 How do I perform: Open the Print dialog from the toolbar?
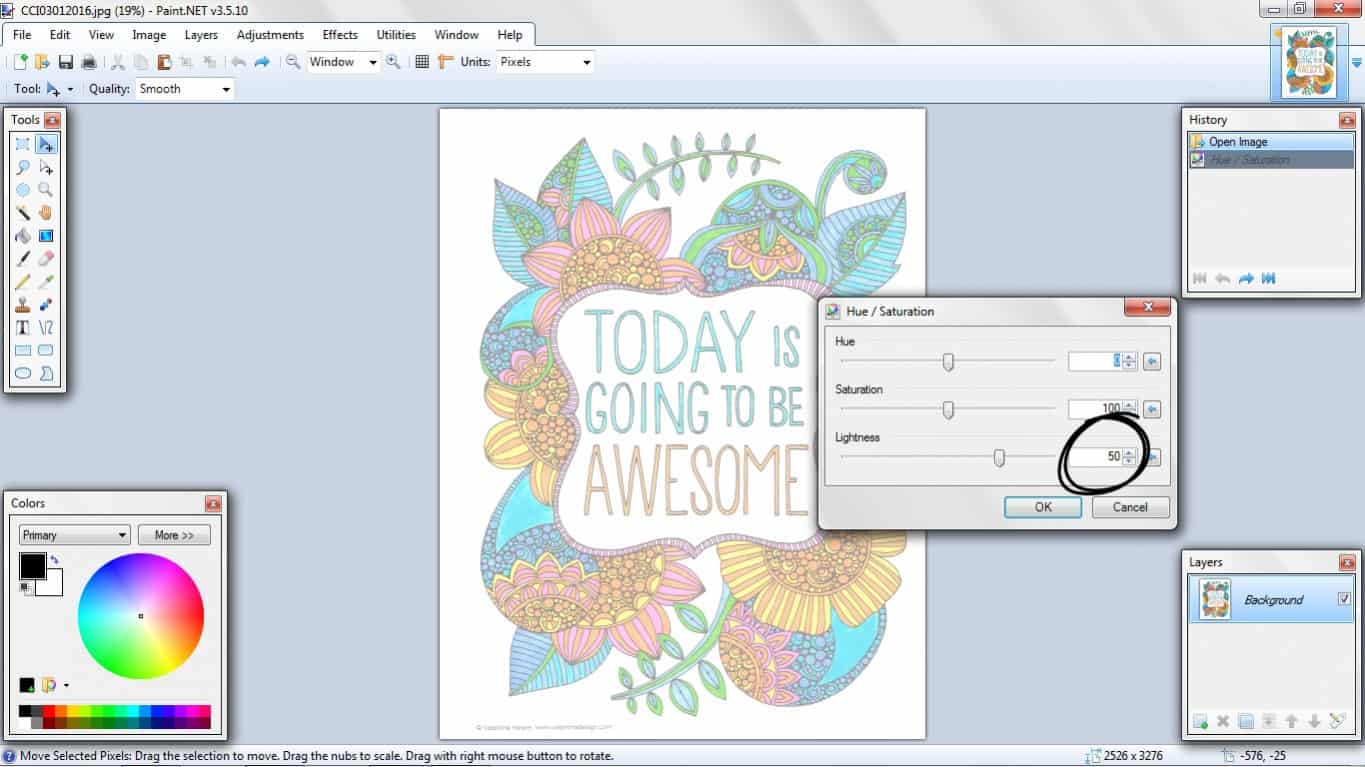coord(88,61)
